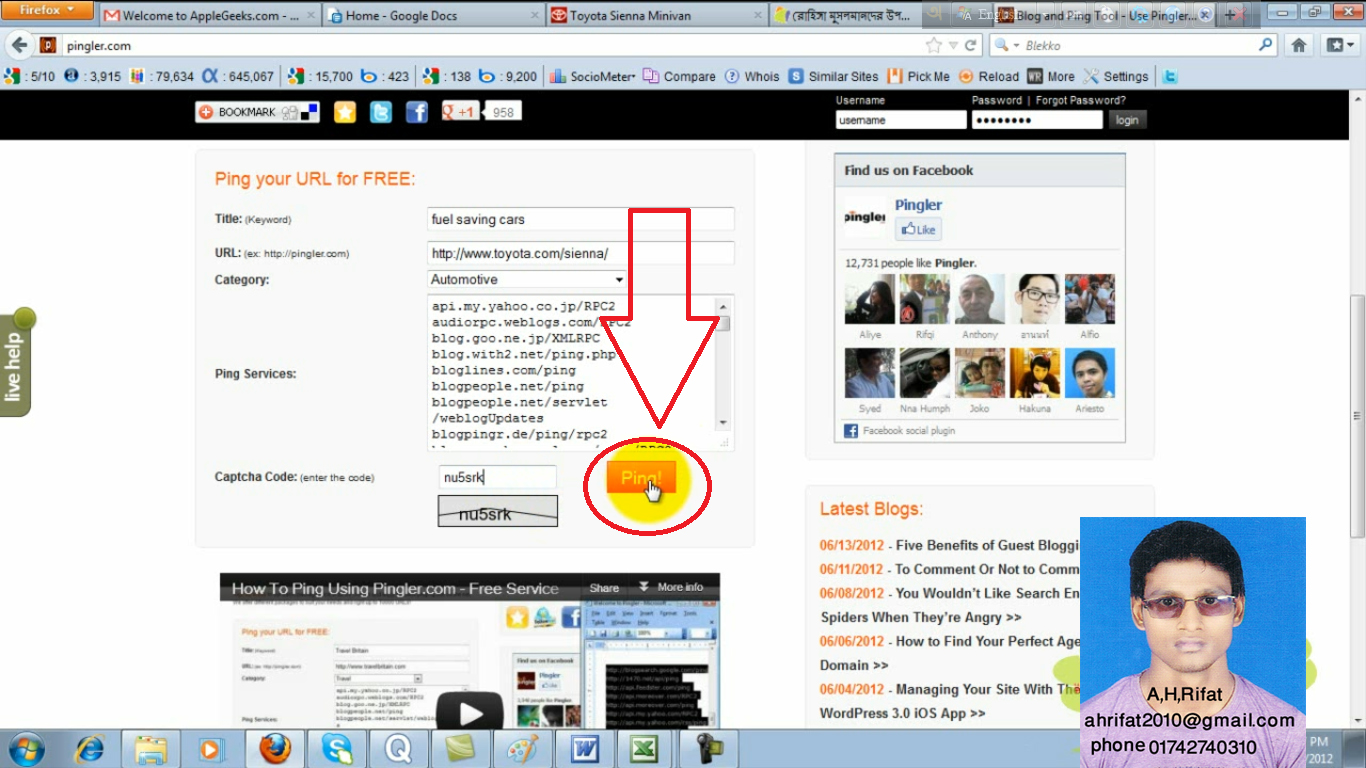1366x768 pixels.
Task: Click the toolbar Reload button
Action: (x=988, y=76)
